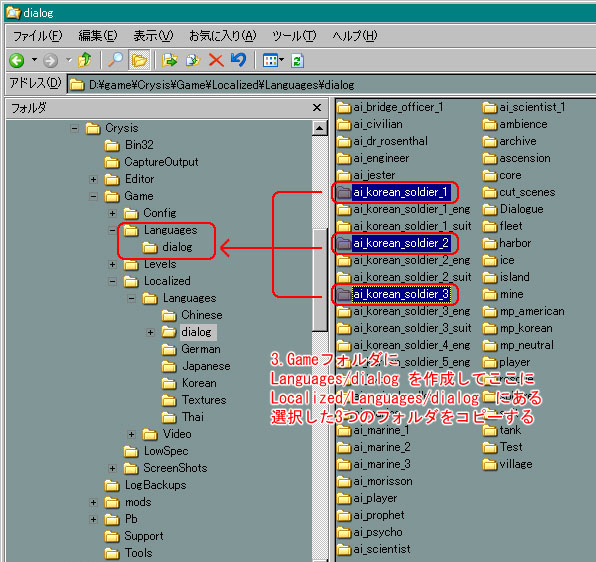Select the ai_civilian folder icon
596x562 pixels.
point(344,125)
